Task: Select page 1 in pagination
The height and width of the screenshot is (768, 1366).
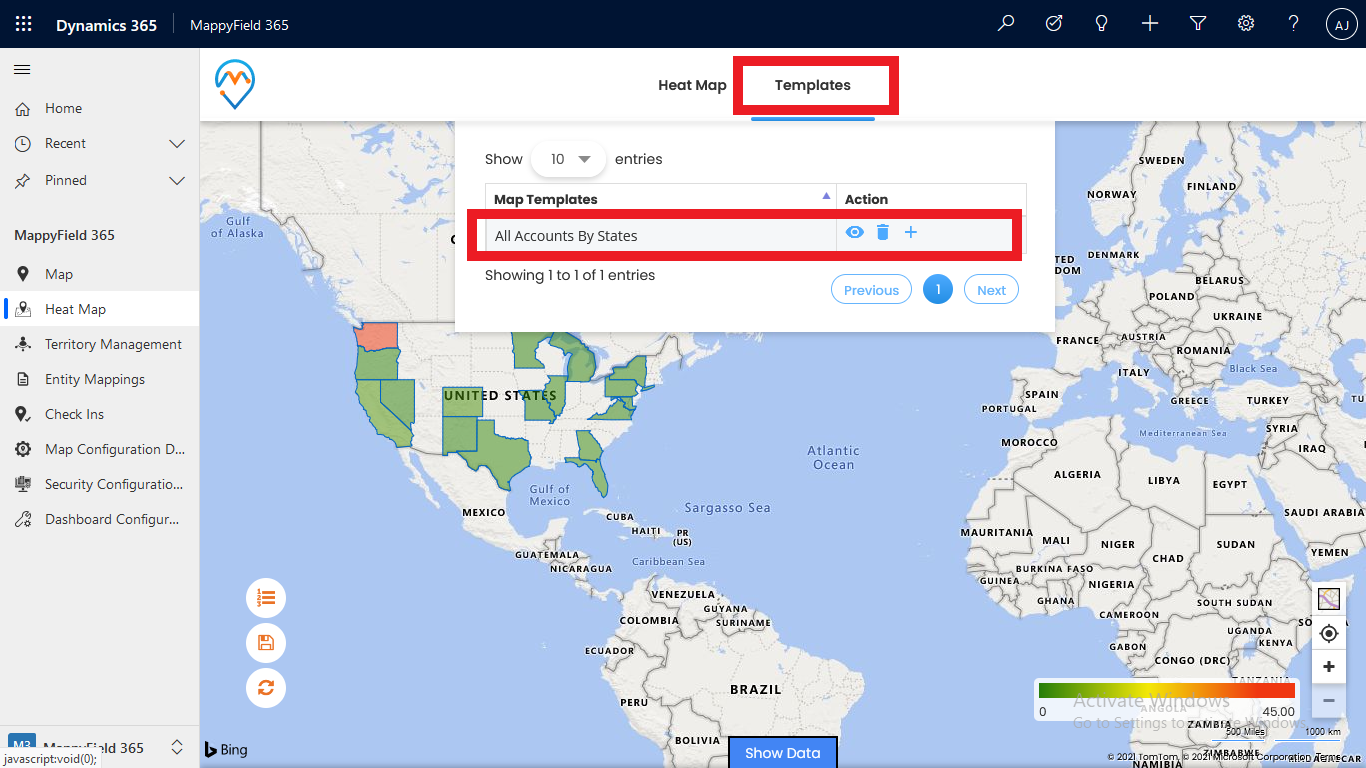Action: (938, 290)
